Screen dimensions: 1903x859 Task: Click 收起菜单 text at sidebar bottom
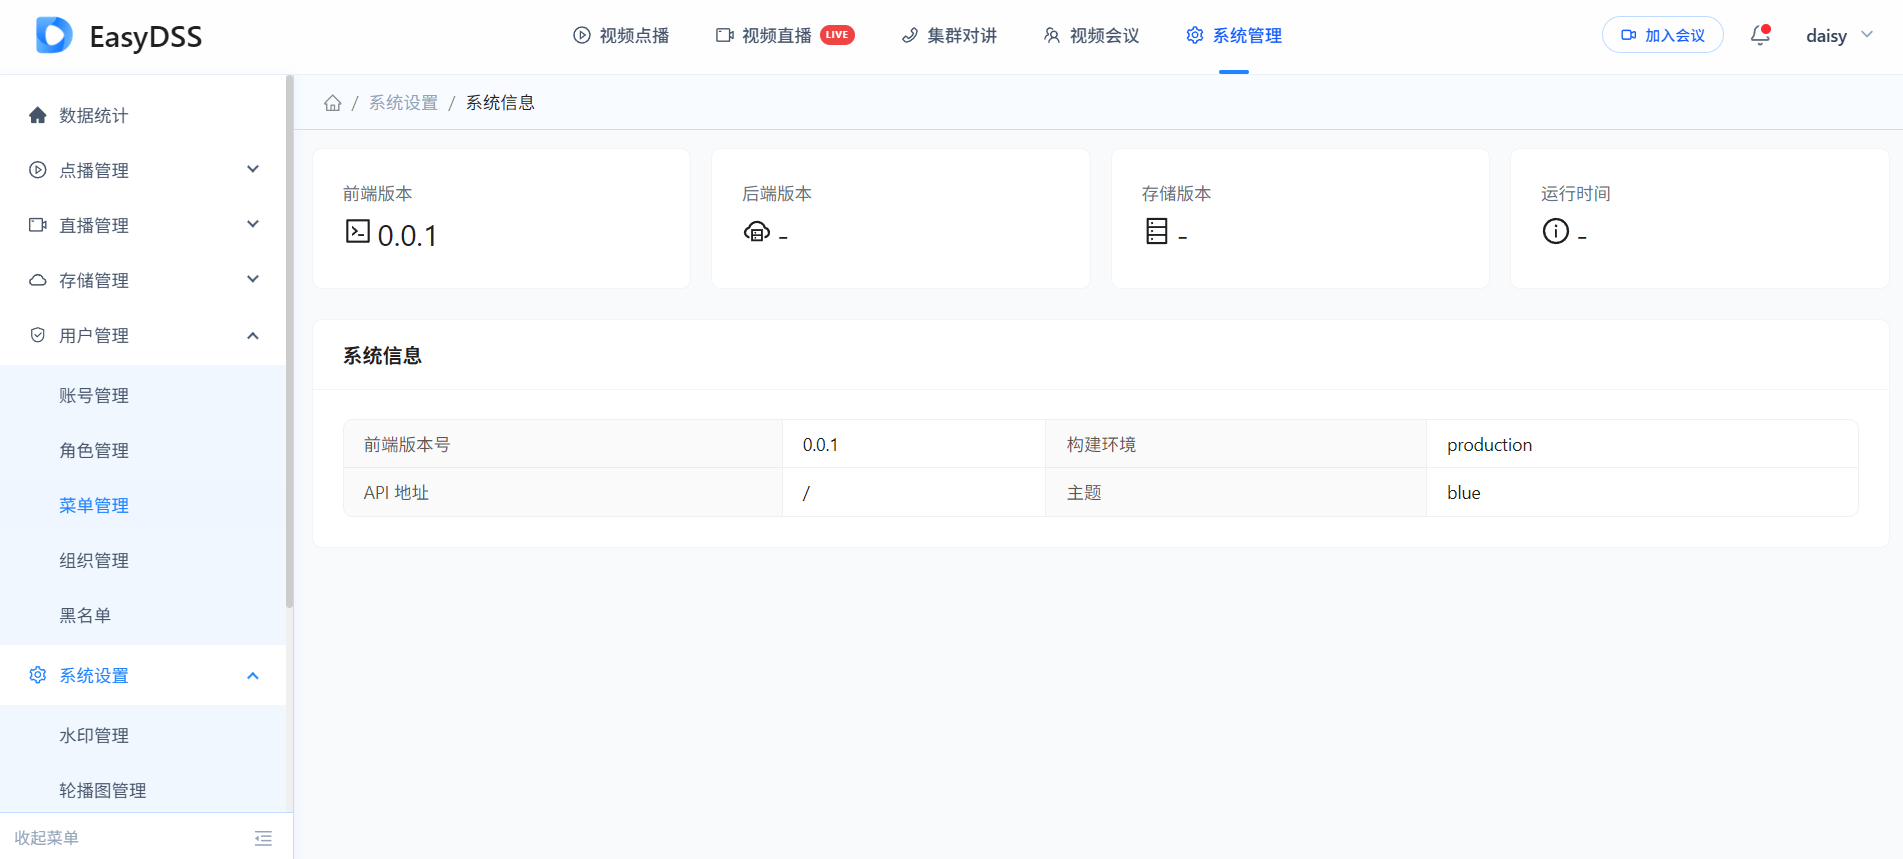pos(46,838)
